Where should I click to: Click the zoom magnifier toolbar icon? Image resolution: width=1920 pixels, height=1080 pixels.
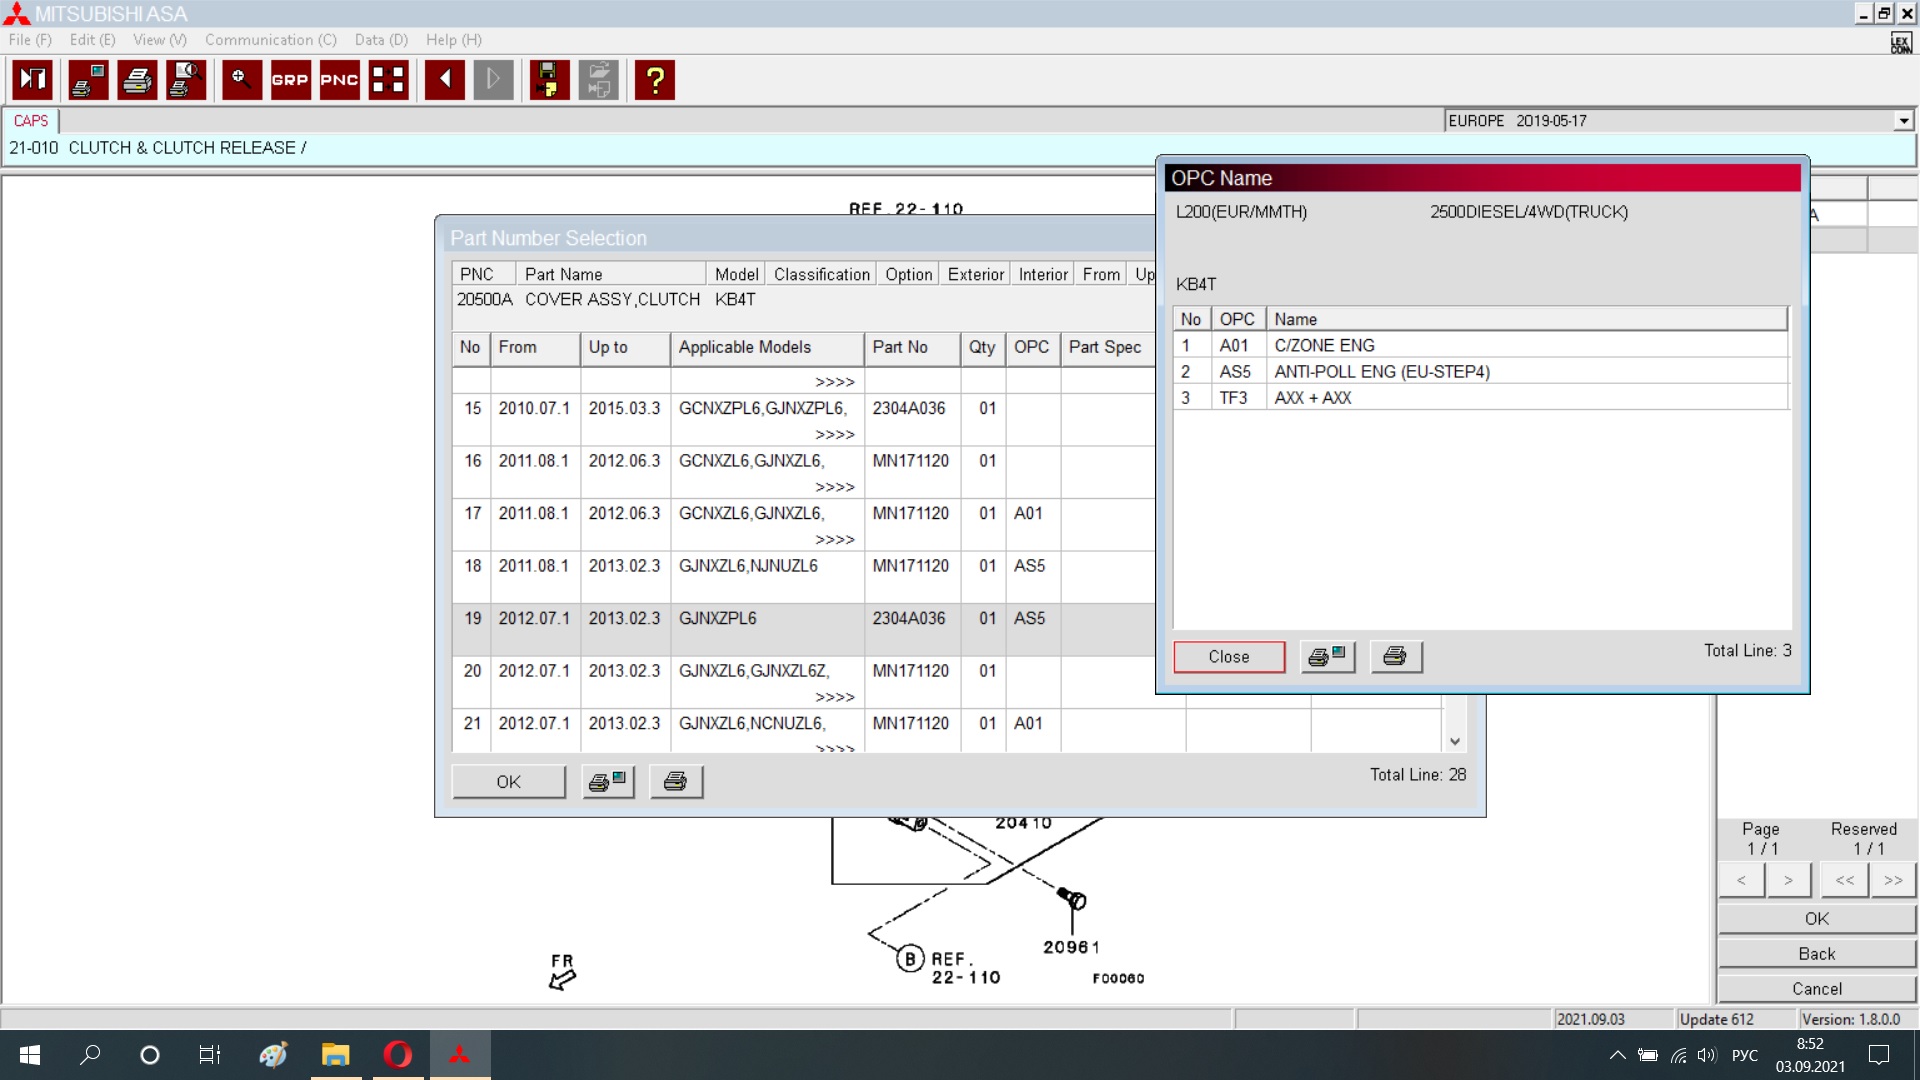tap(241, 80)
